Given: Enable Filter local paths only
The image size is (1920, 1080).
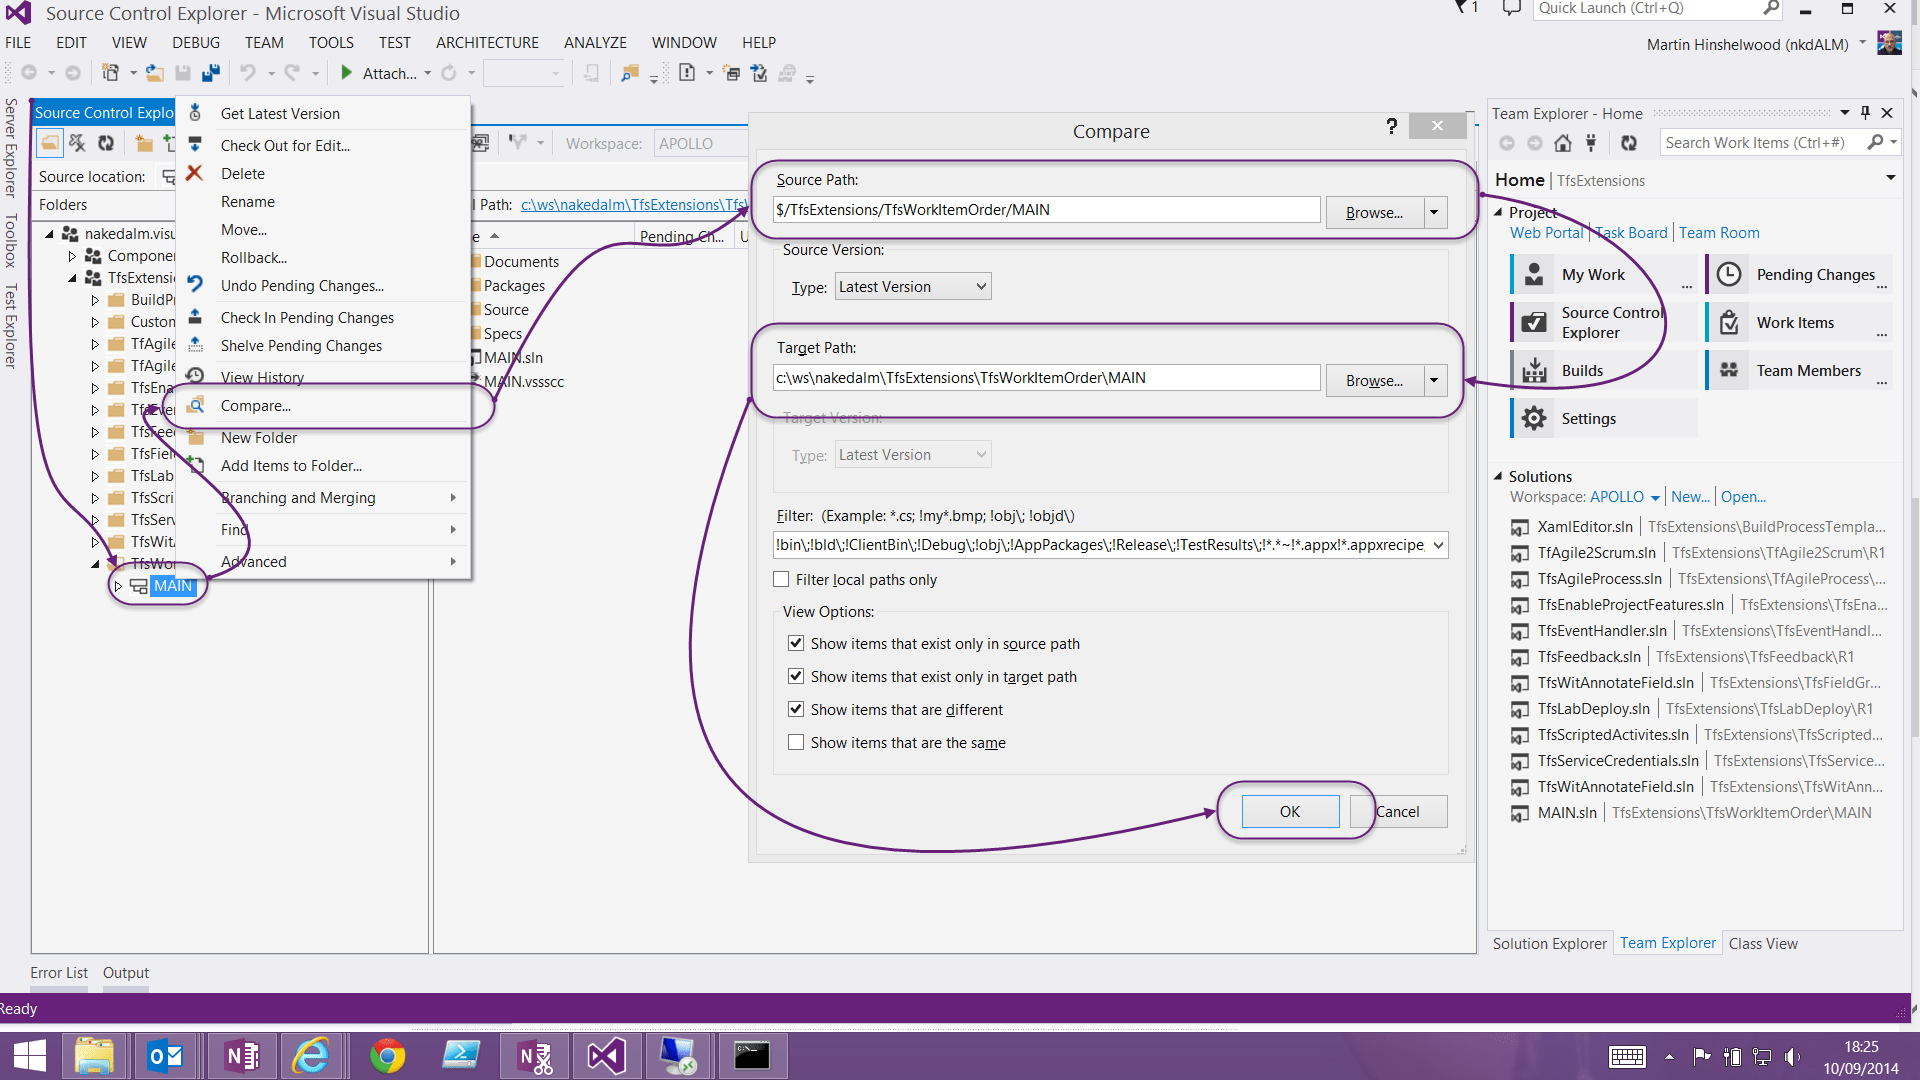Looking at the screenshot, I should [x=781, y=579].
